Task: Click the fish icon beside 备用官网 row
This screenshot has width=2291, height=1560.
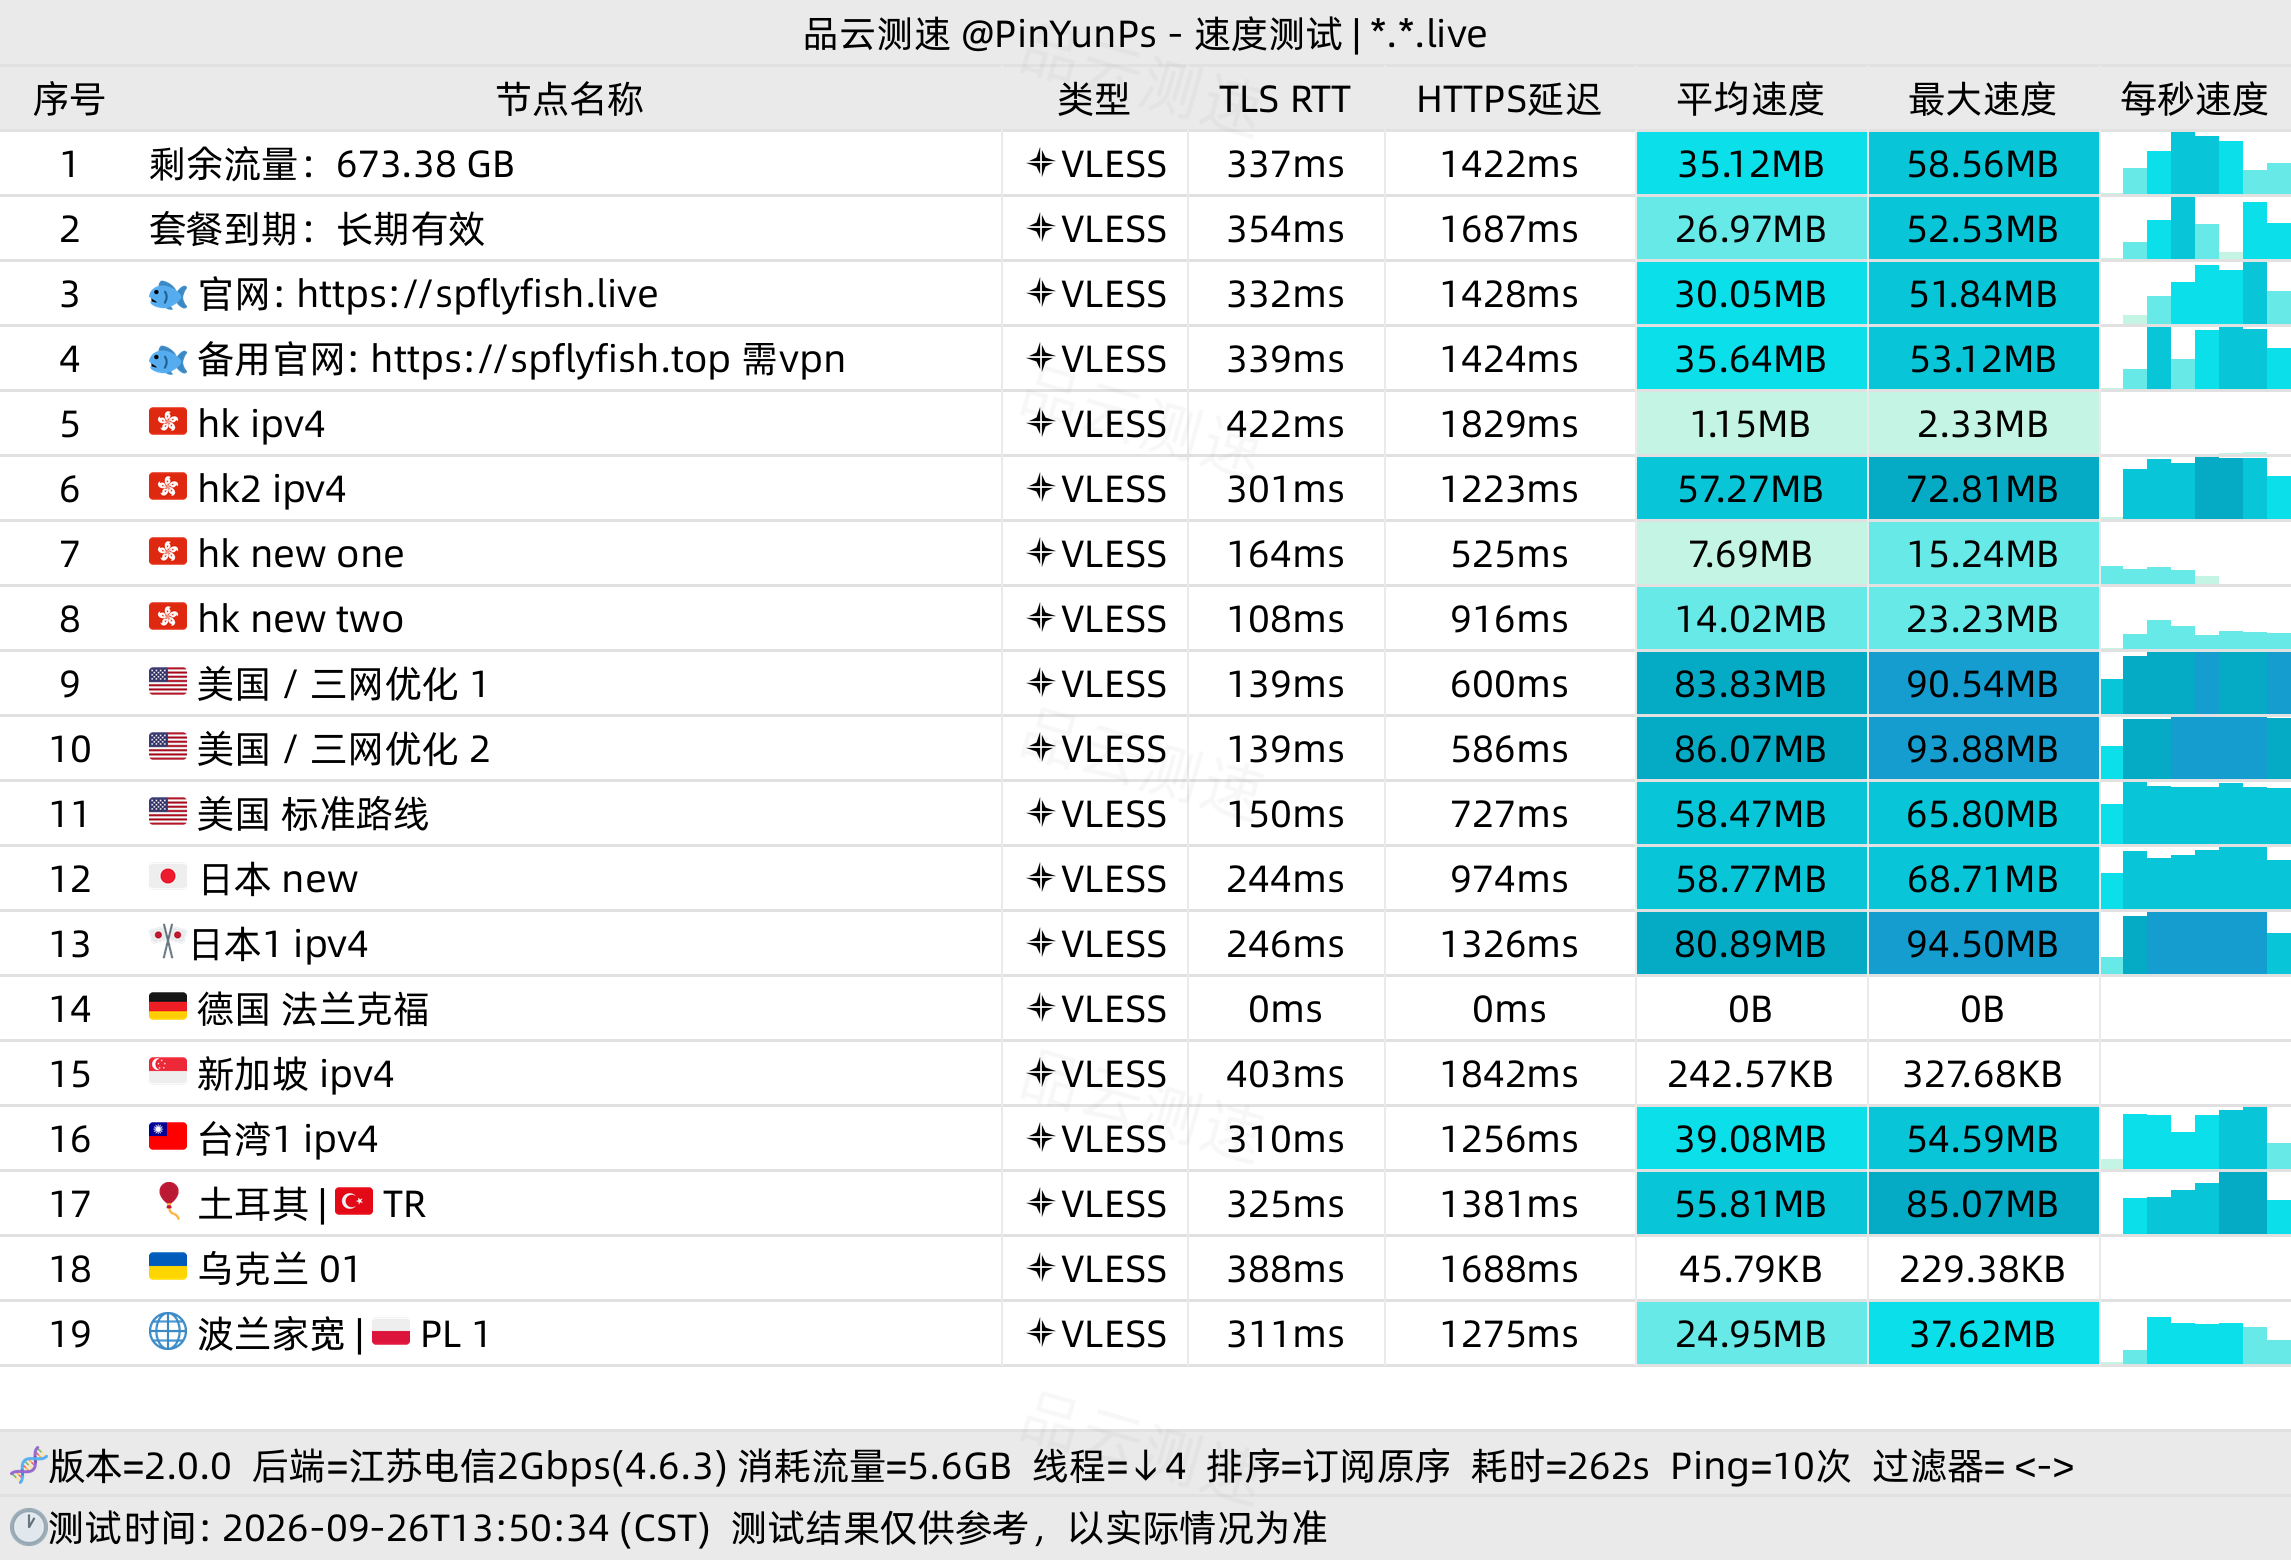Action: coord(168,360)
